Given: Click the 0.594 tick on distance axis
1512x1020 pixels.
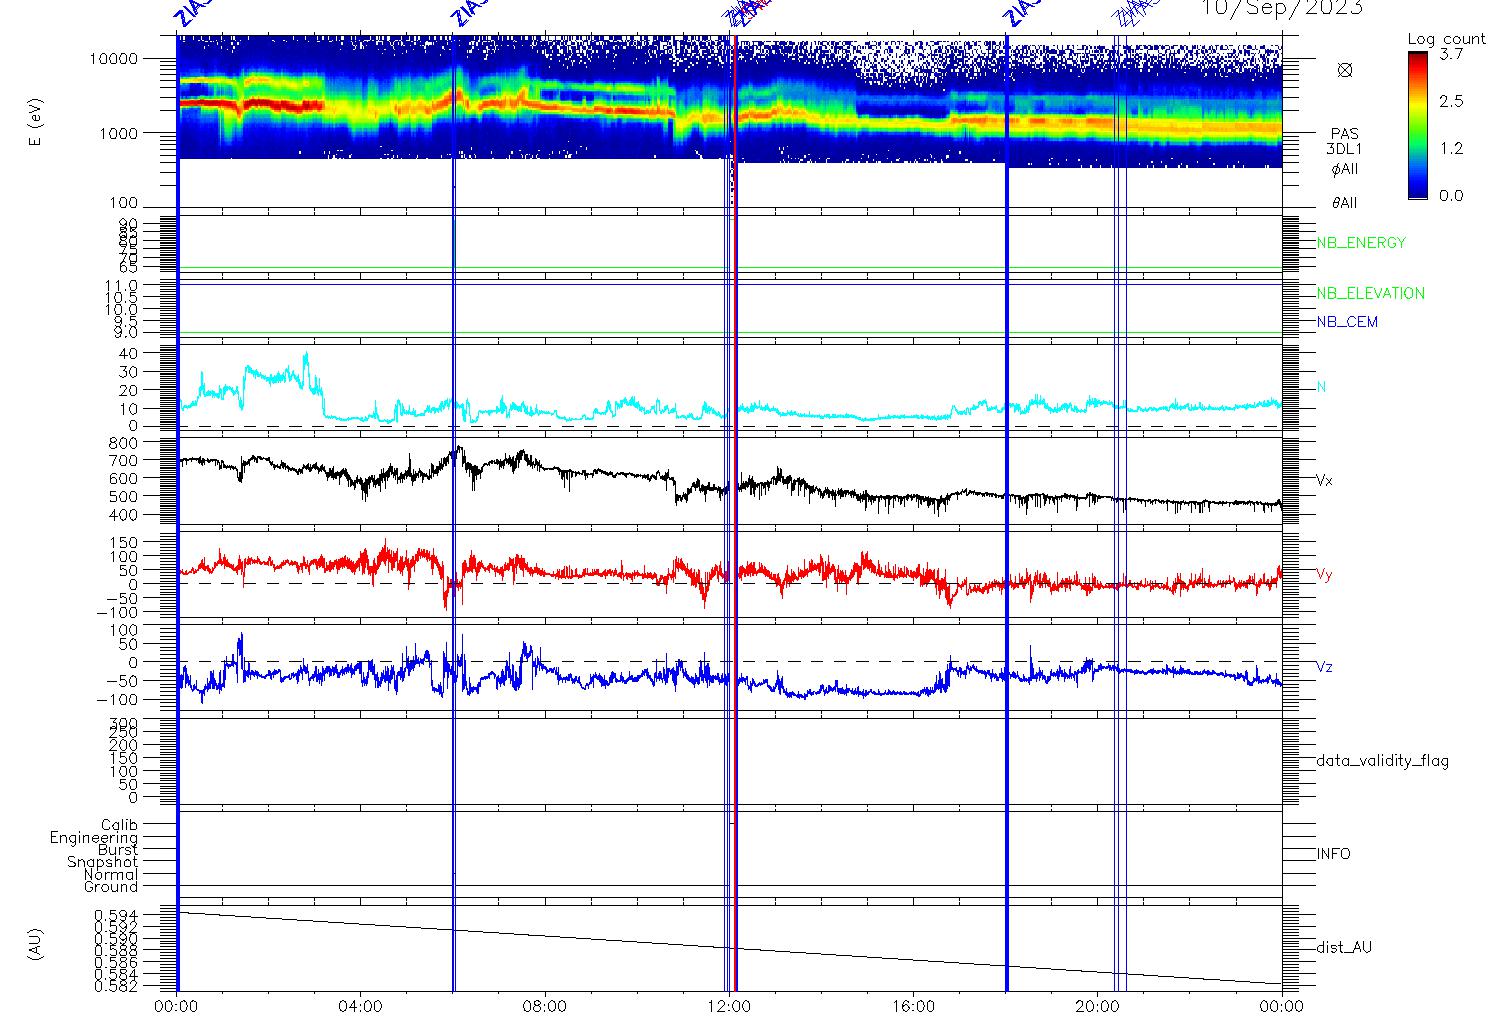Looking at the screenshot, I should pyautogui.click(x=116, y=915).
